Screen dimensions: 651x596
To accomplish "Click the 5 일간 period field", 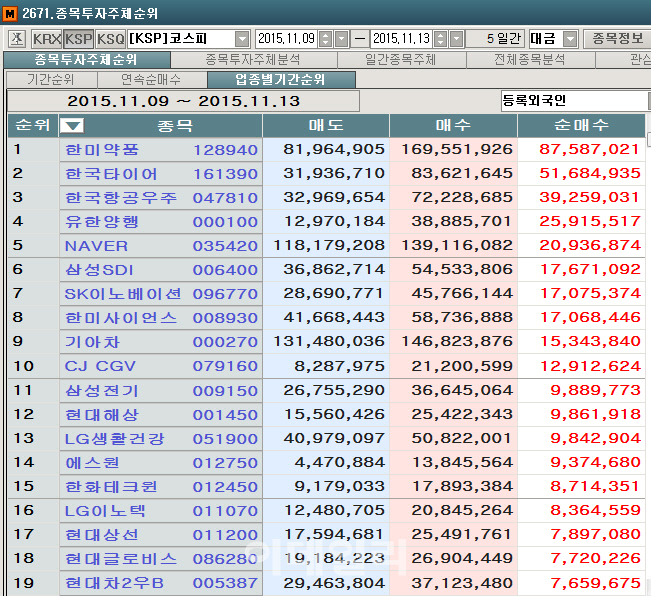I will coord(495,39).
